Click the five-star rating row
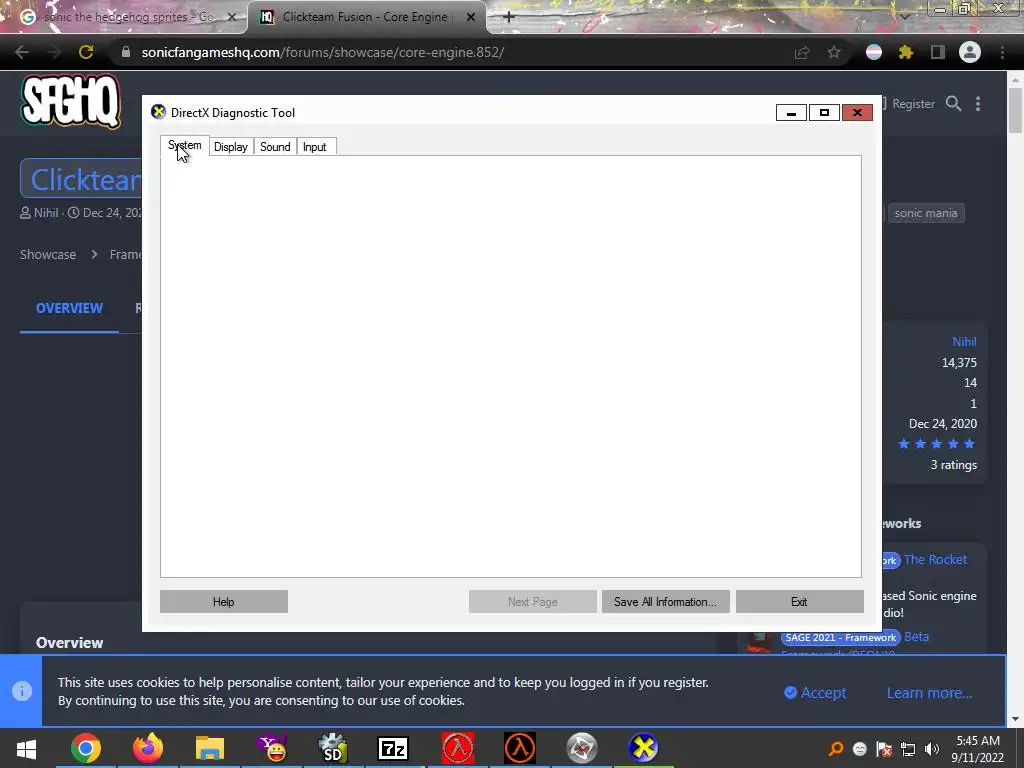Screen dimensions: 1024x768 coord(936,444)
